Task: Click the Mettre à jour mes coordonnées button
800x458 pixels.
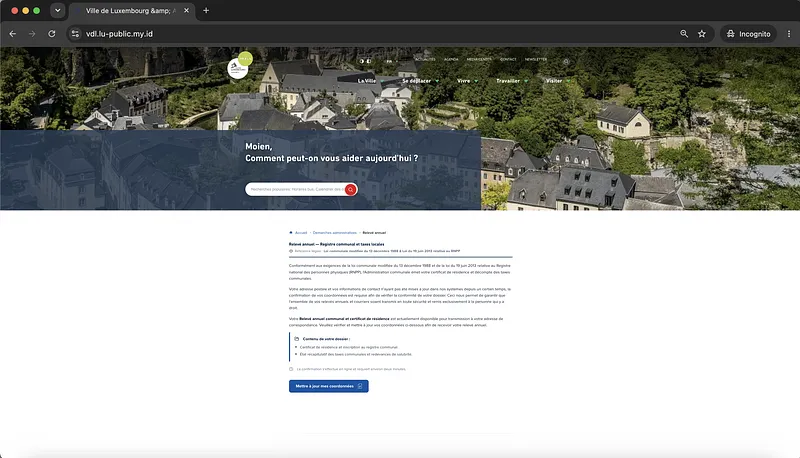Action: [x=329, y=386]
